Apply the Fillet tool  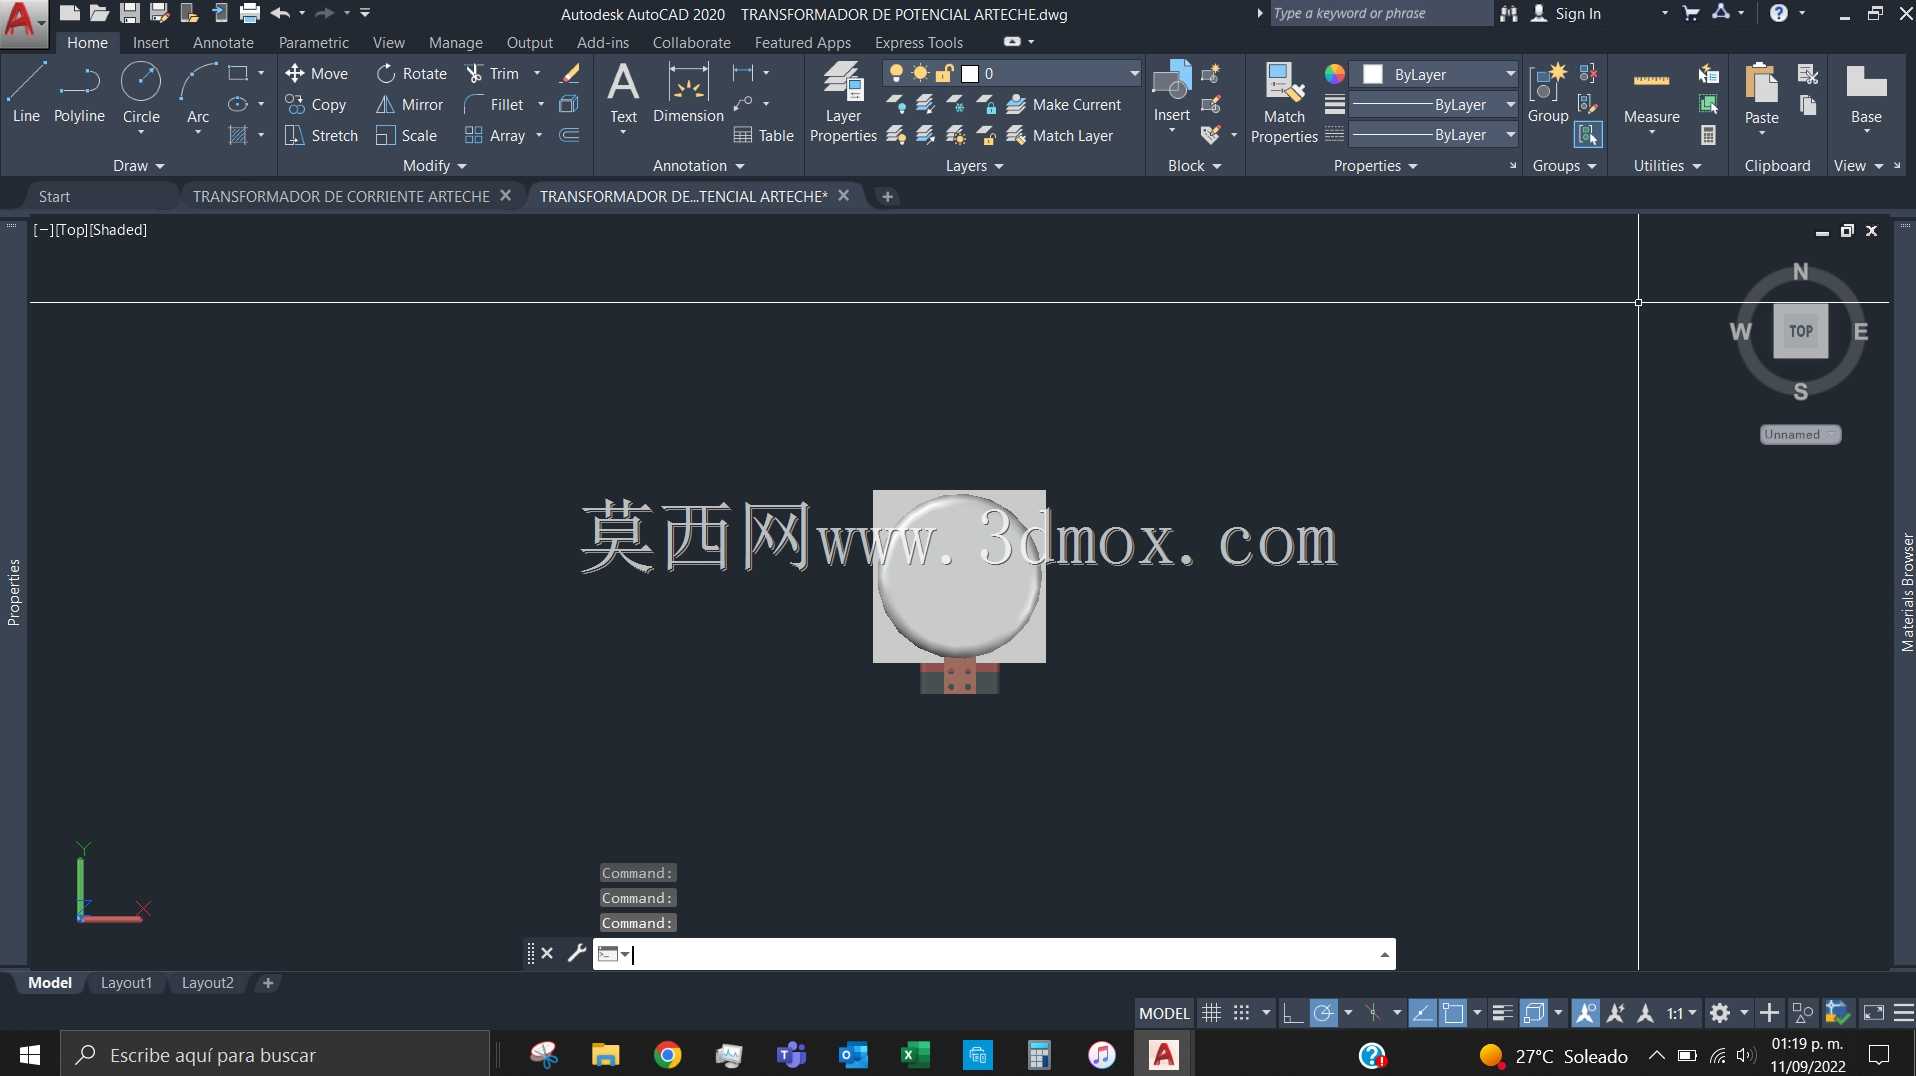(x=494, y=104)
